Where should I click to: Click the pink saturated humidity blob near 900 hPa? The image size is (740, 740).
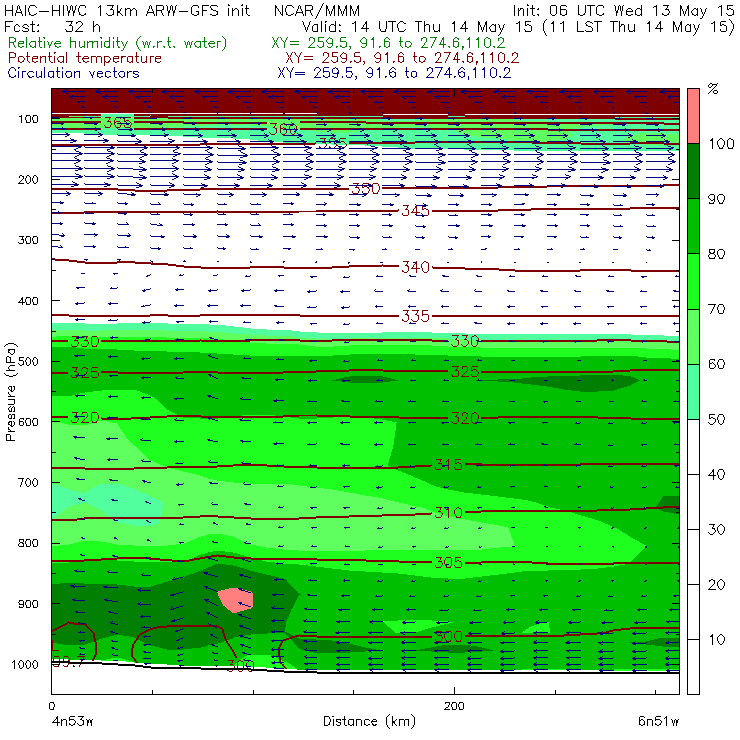[x=235, y=600]
